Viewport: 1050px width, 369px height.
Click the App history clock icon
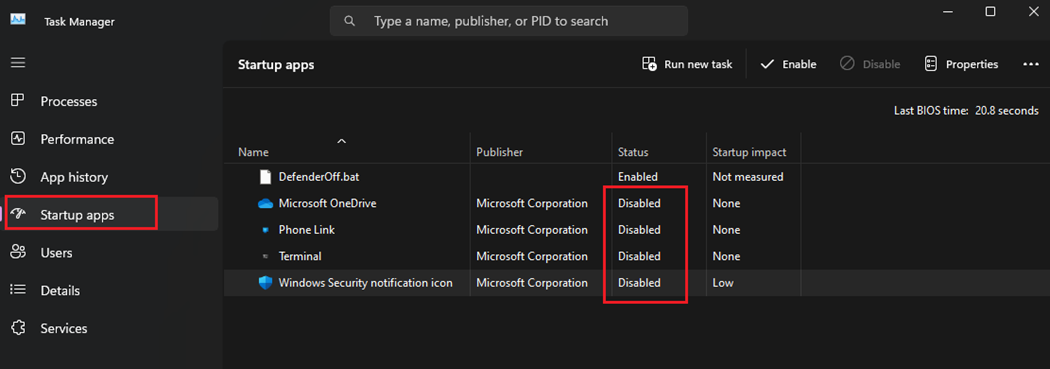click(x=18, y=177)
